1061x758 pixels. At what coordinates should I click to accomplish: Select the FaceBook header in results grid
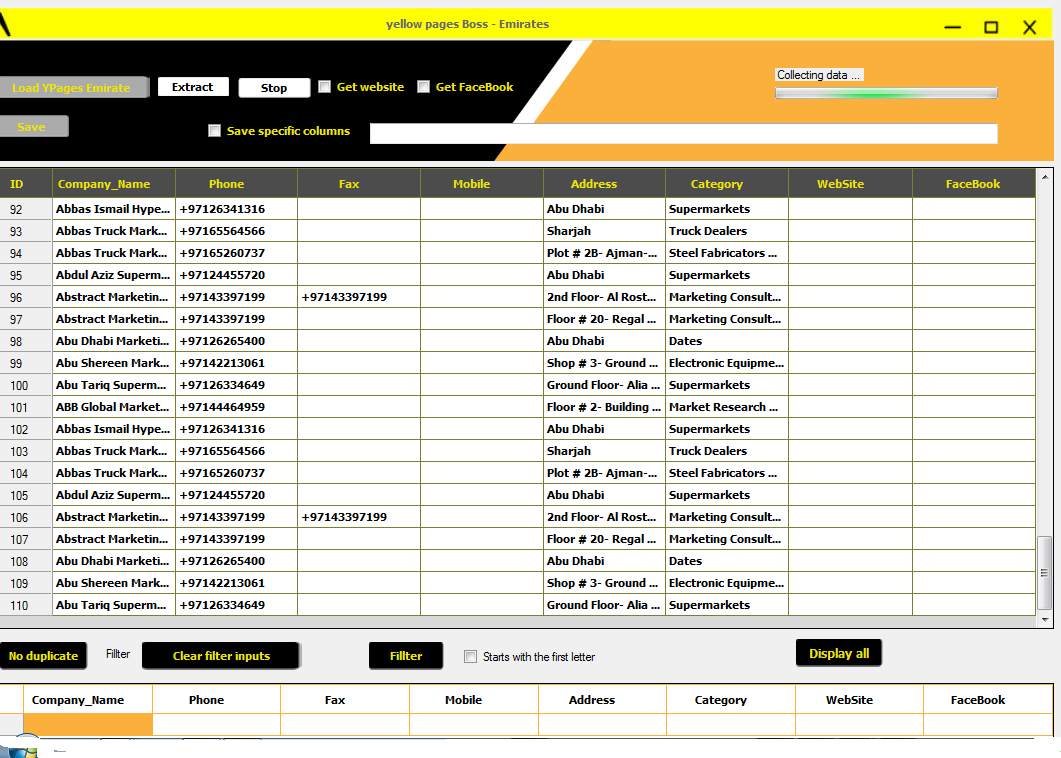pyautogui.click(x=974, y=184)
